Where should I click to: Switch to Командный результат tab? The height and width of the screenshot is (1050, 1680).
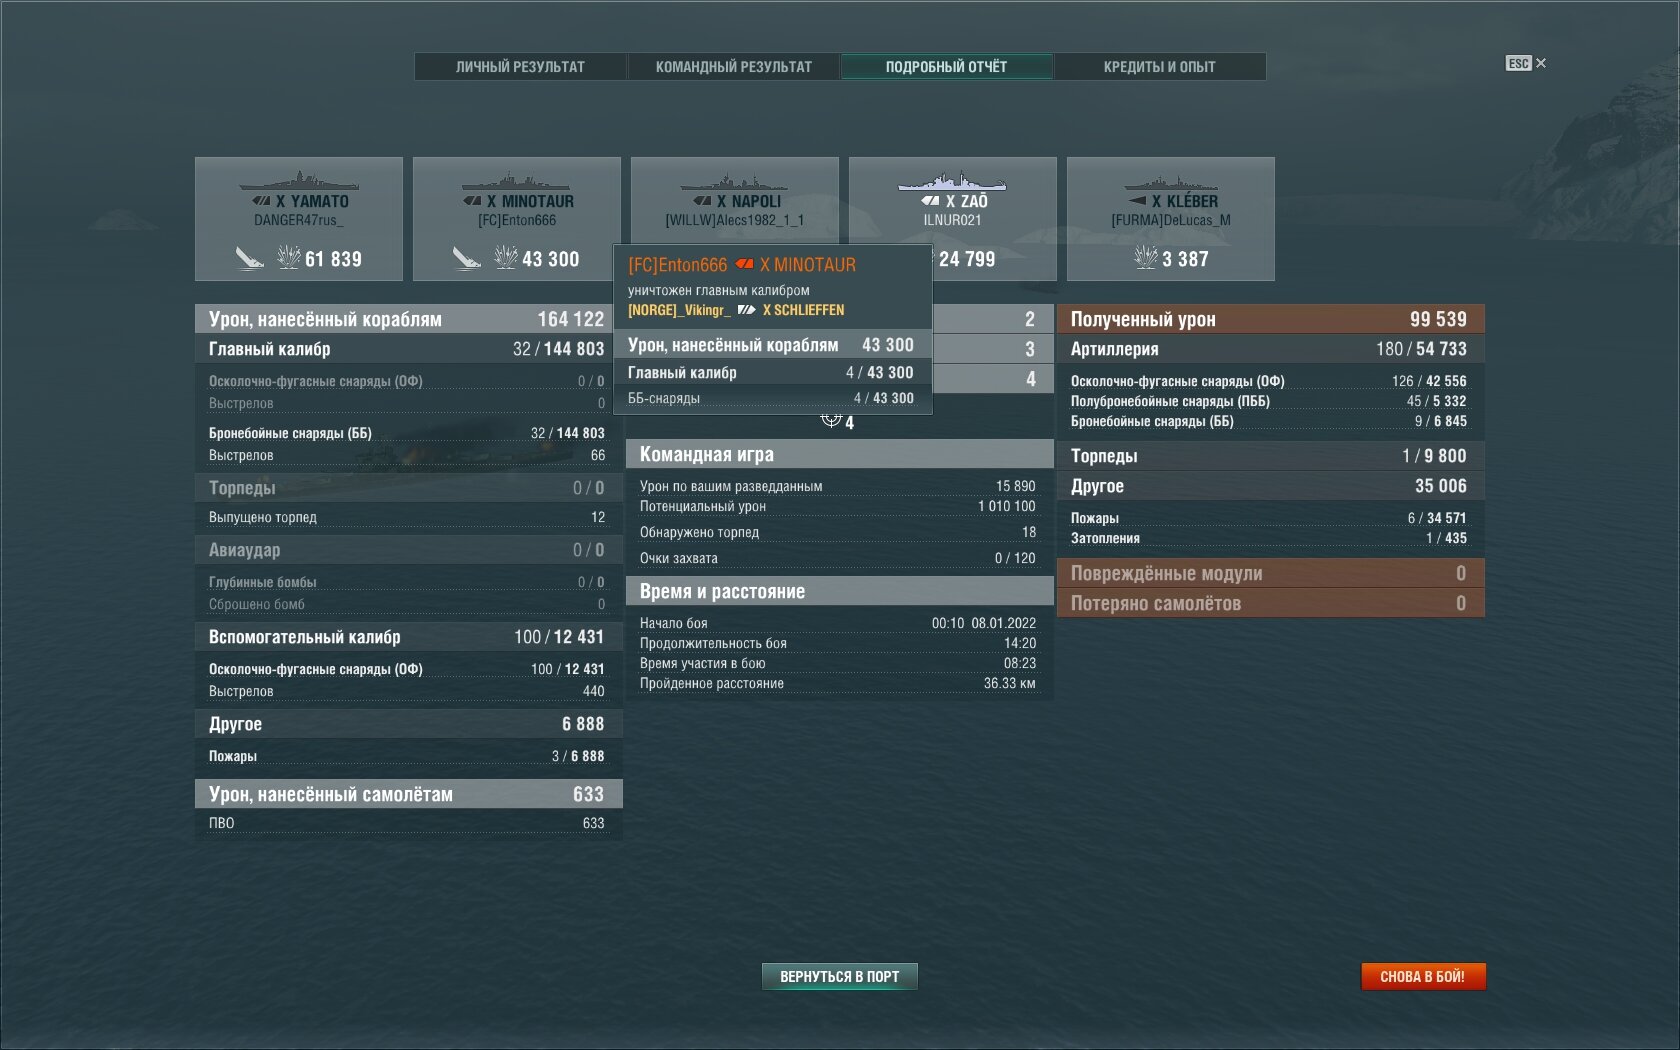734,67
